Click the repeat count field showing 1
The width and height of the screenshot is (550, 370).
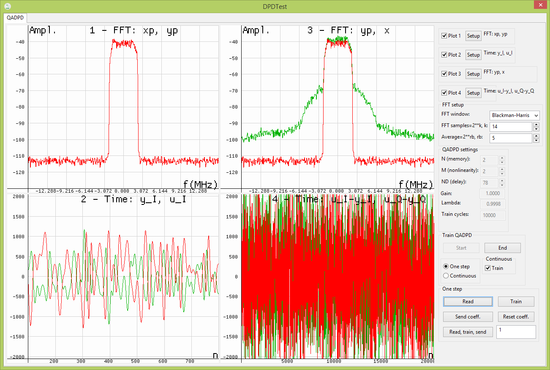(x=516, y=332)
